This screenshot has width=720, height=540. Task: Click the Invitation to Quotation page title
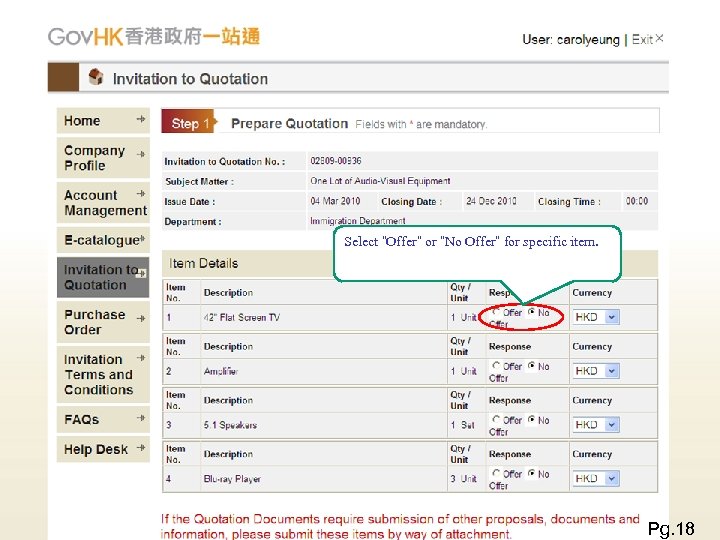190,79
